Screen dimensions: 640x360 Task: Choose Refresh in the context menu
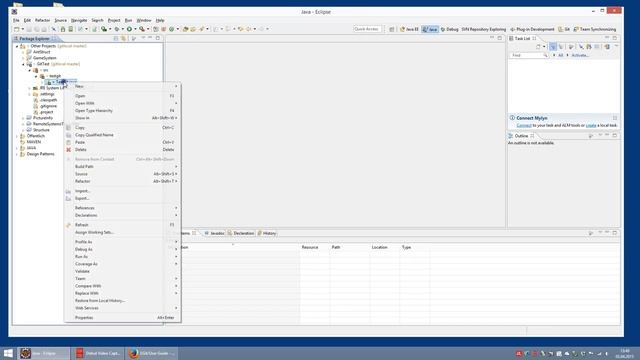point(122,225)
